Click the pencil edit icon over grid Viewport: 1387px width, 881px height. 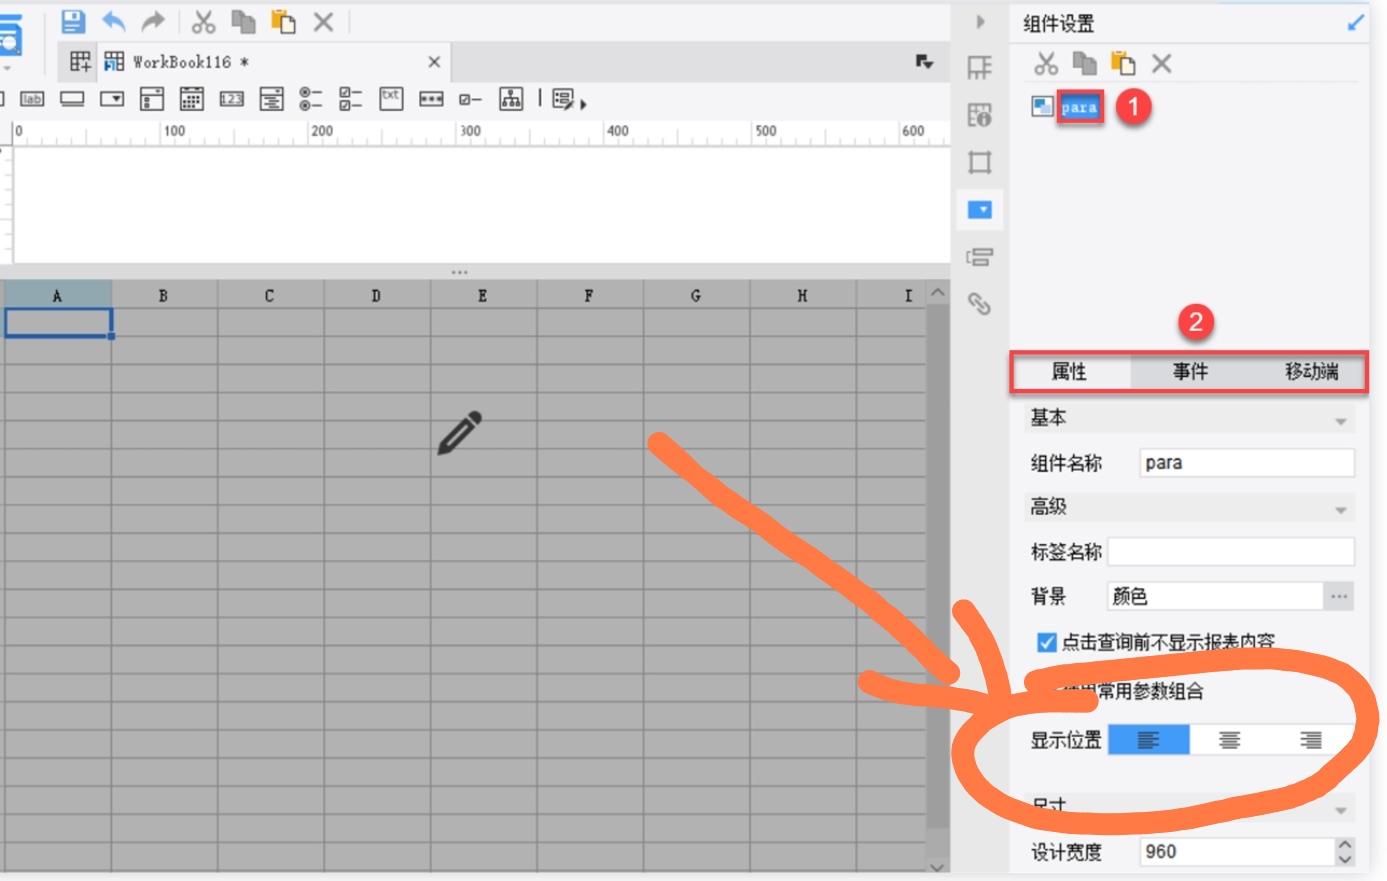[460, 433]
